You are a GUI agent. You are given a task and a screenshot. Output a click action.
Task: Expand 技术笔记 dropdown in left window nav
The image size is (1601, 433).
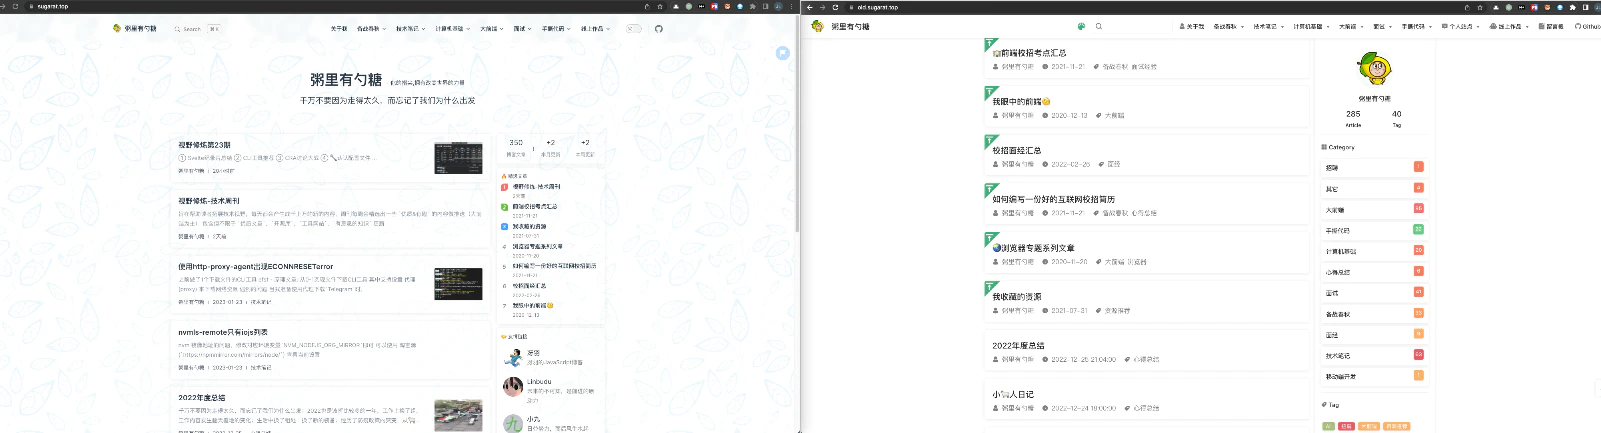(410, 29)
